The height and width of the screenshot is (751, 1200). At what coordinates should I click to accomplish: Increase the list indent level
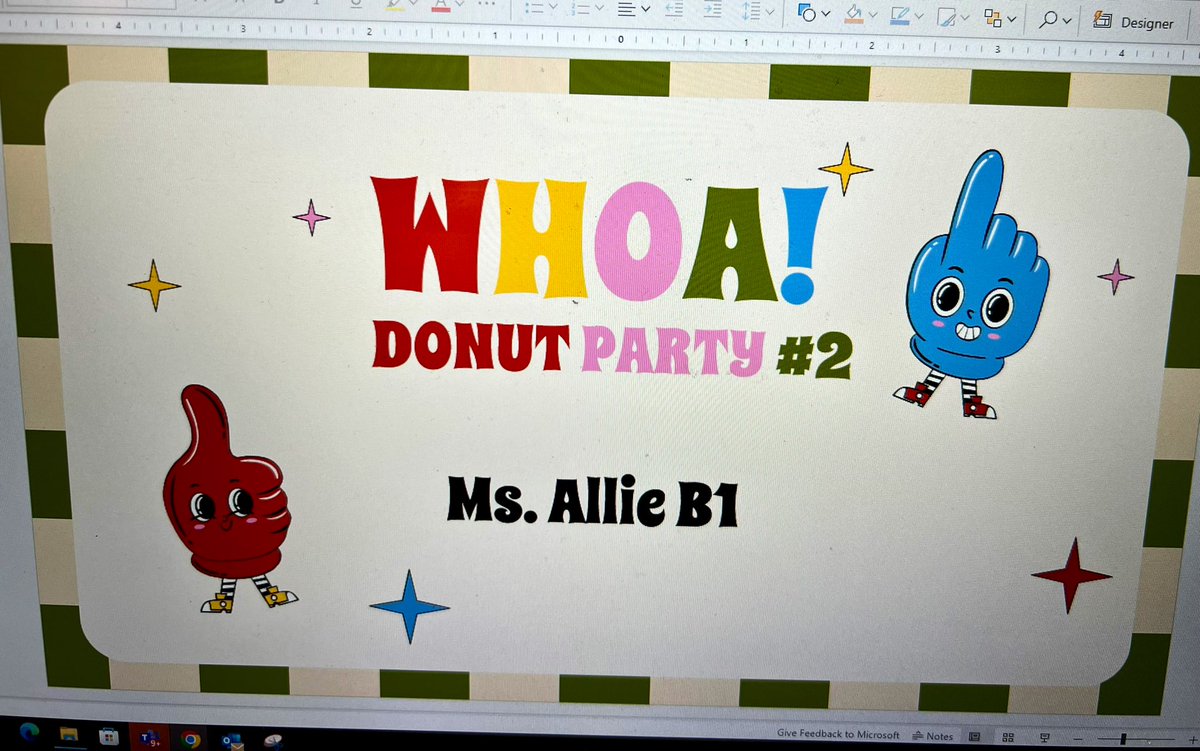(x=711, y=8)
